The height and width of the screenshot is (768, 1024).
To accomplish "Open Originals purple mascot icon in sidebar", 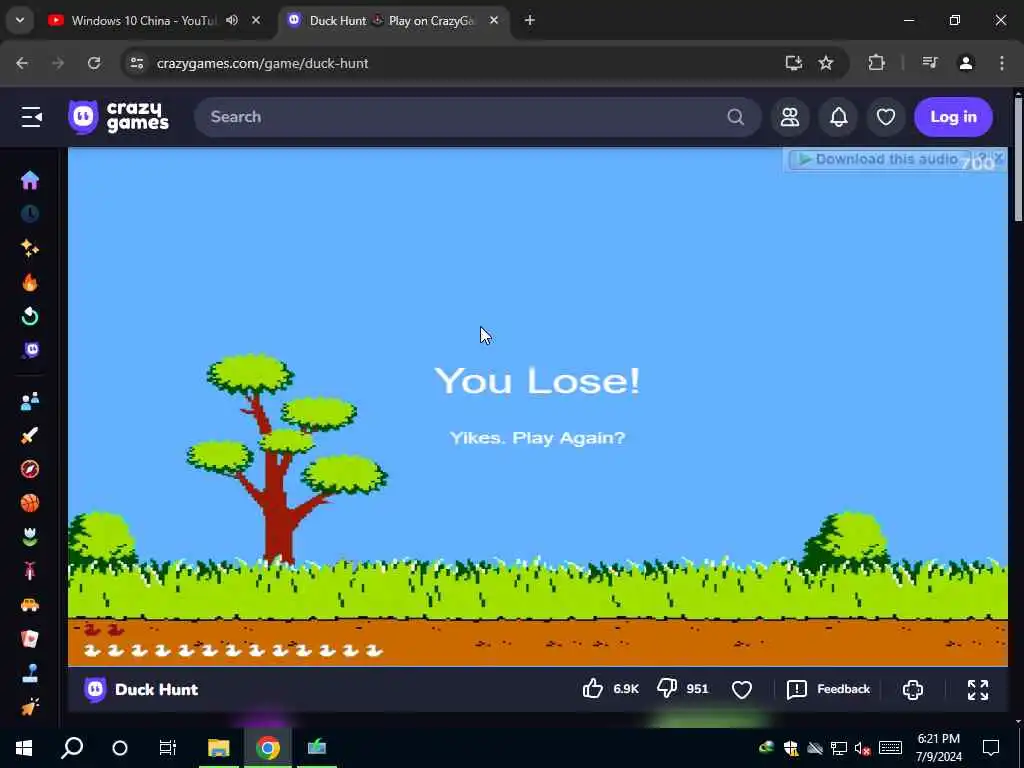I will (x=31, y=351).
